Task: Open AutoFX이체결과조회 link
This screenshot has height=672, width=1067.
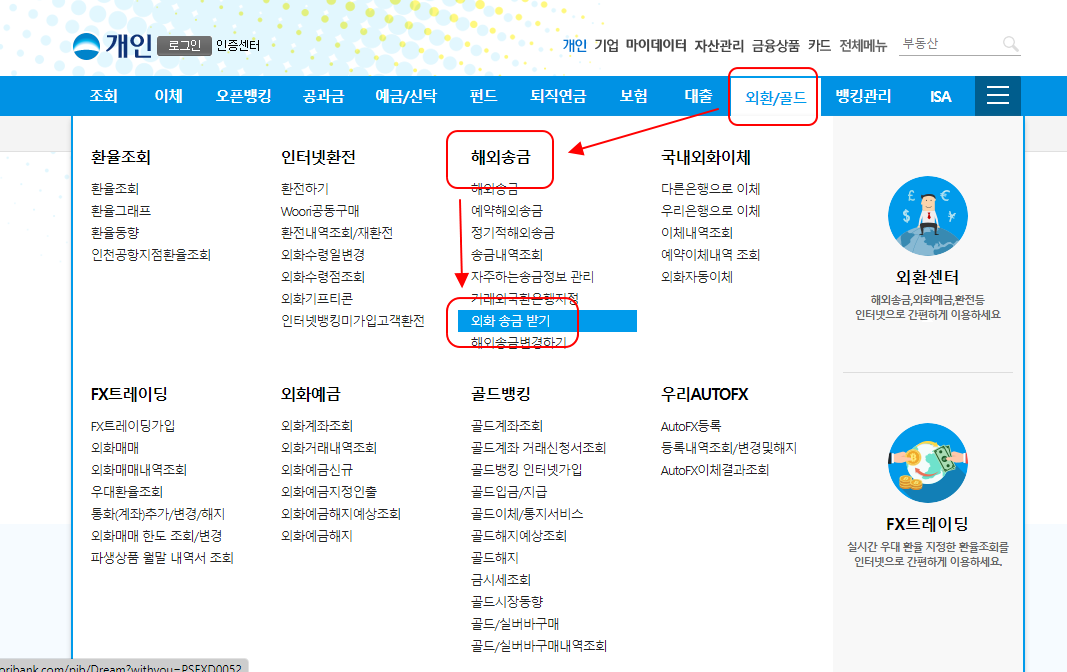Action: (x=715, y=470)
